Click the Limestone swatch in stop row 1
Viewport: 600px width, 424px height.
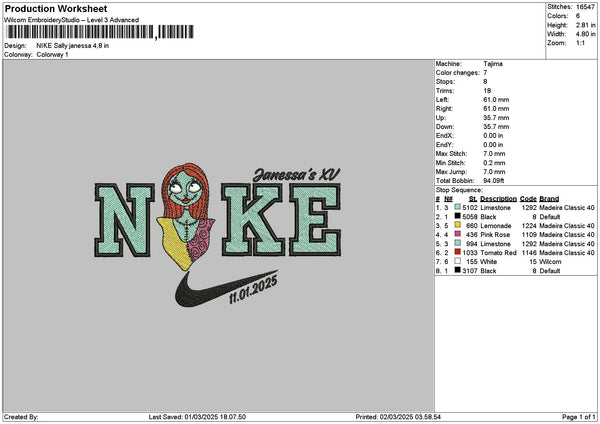(457, 207)
